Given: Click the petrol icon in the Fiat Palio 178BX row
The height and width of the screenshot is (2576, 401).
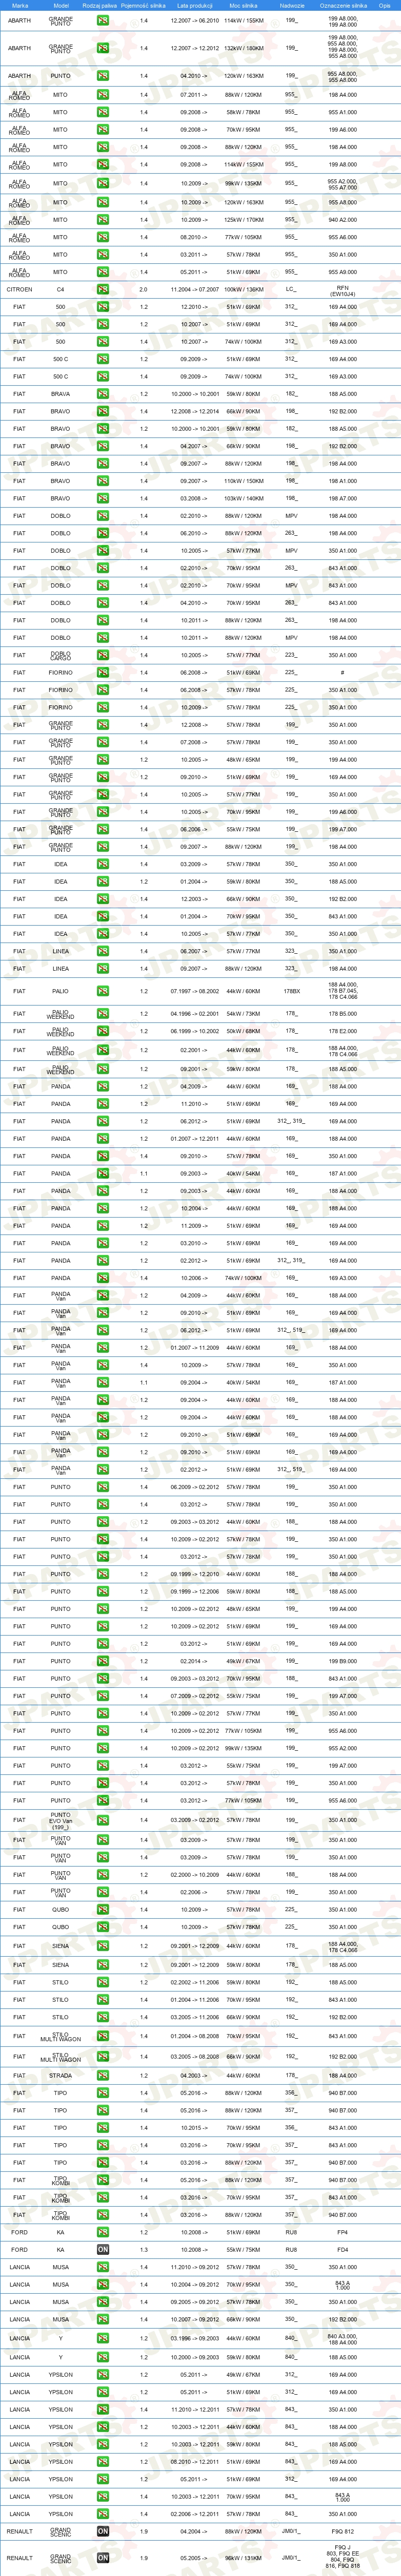Looking at the screenshot, I should click(103, 991).
